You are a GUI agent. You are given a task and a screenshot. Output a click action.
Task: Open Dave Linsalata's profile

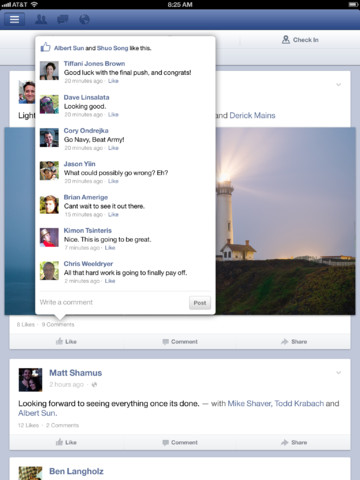tap(86, 97)
